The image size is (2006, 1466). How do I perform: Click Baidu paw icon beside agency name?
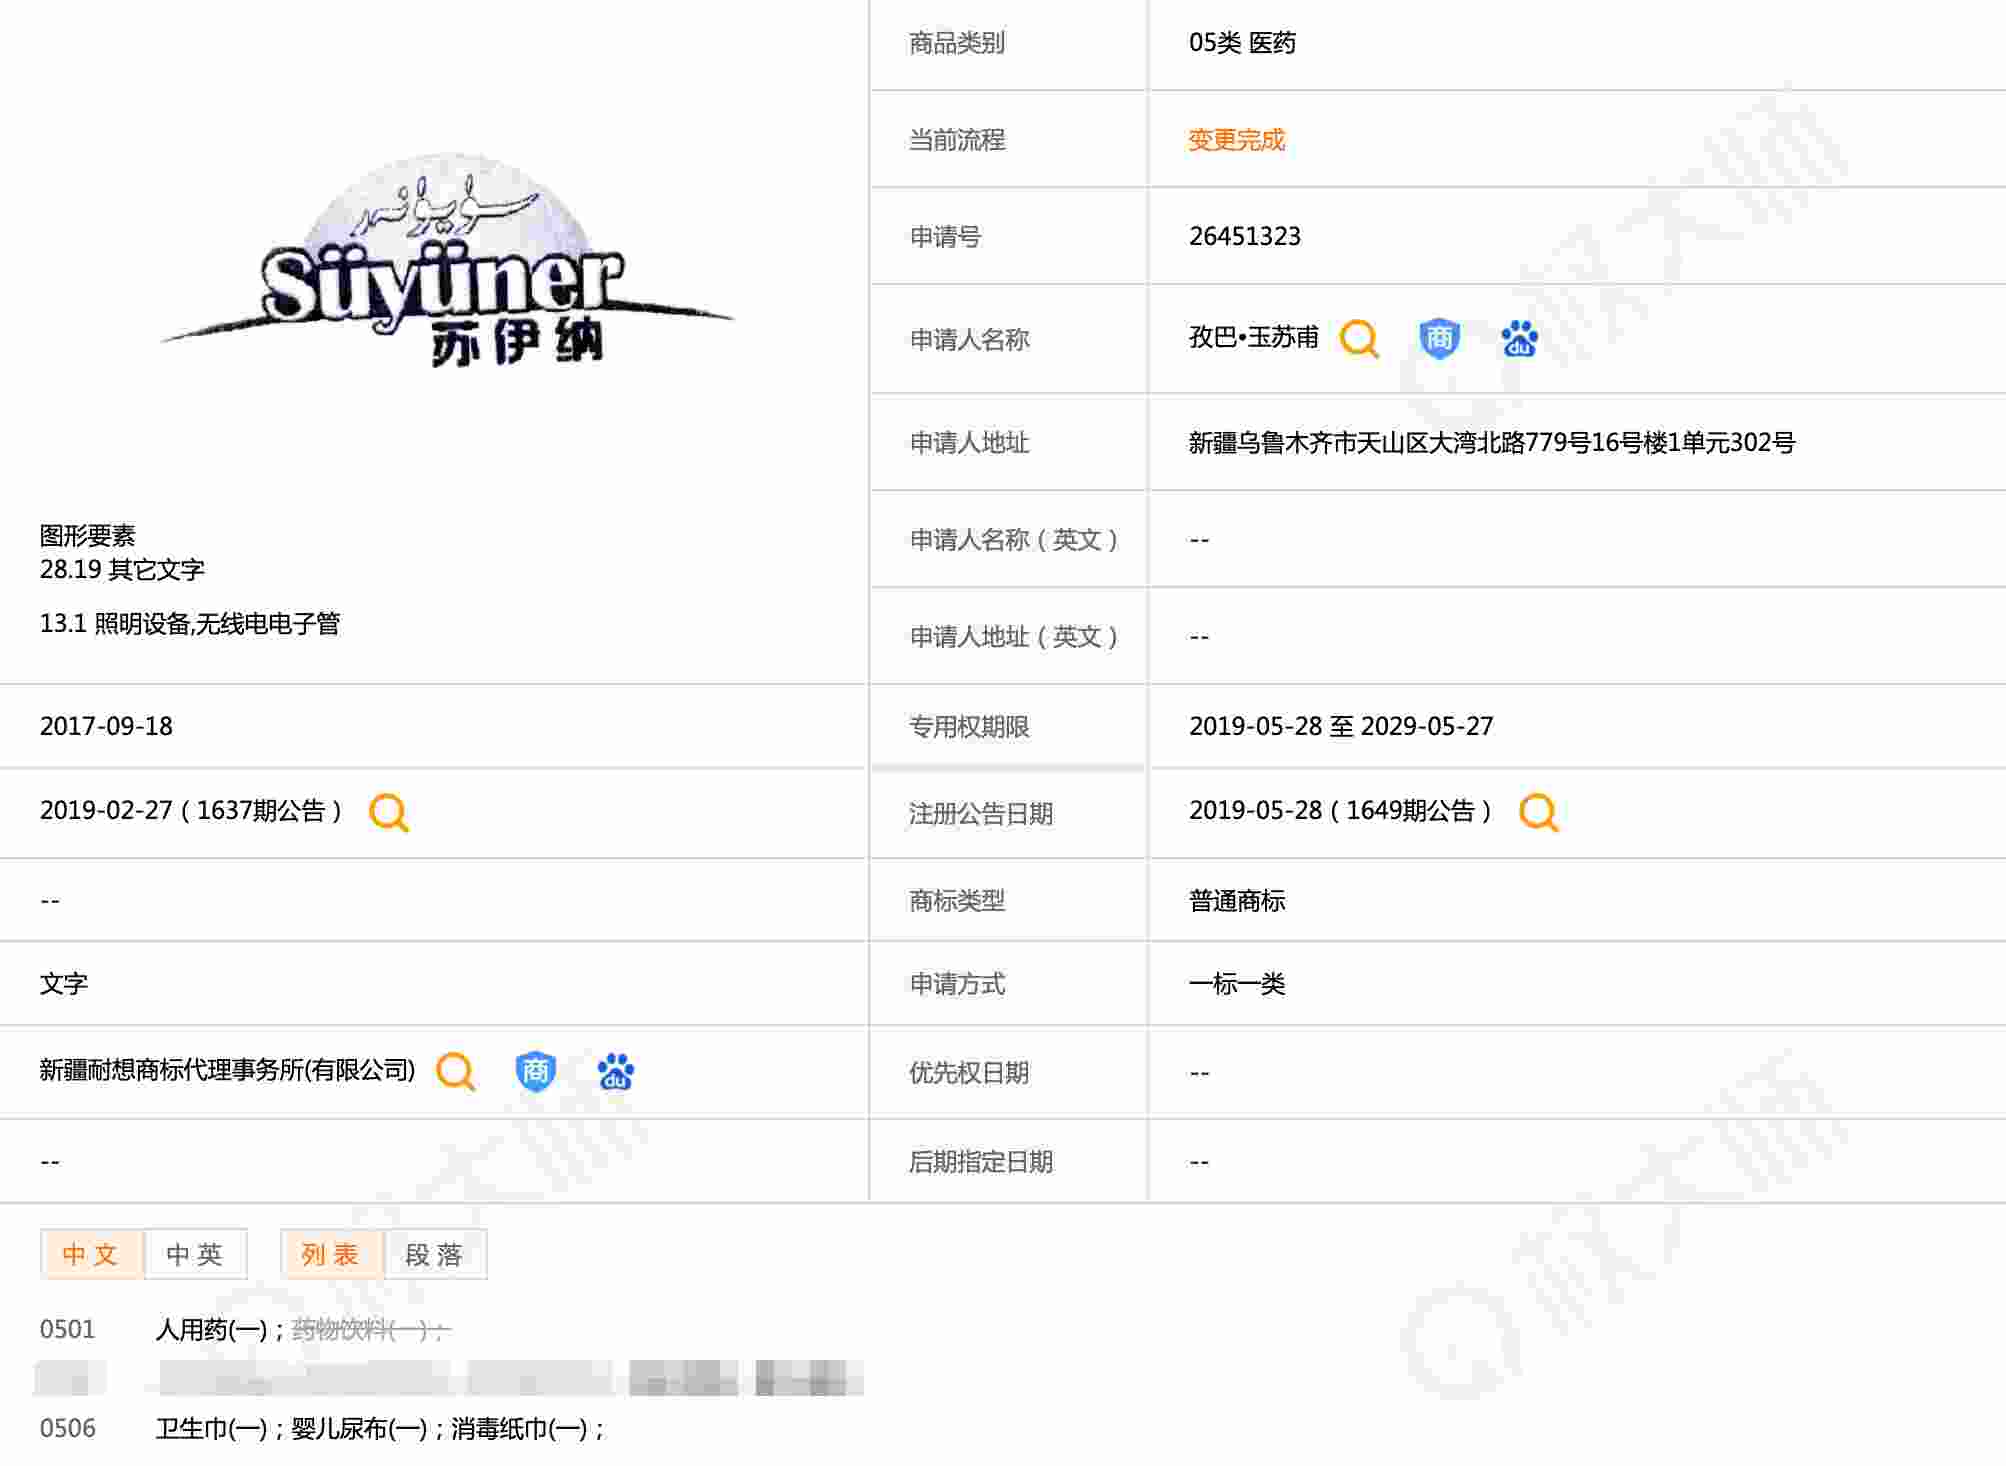point(615,1071)
